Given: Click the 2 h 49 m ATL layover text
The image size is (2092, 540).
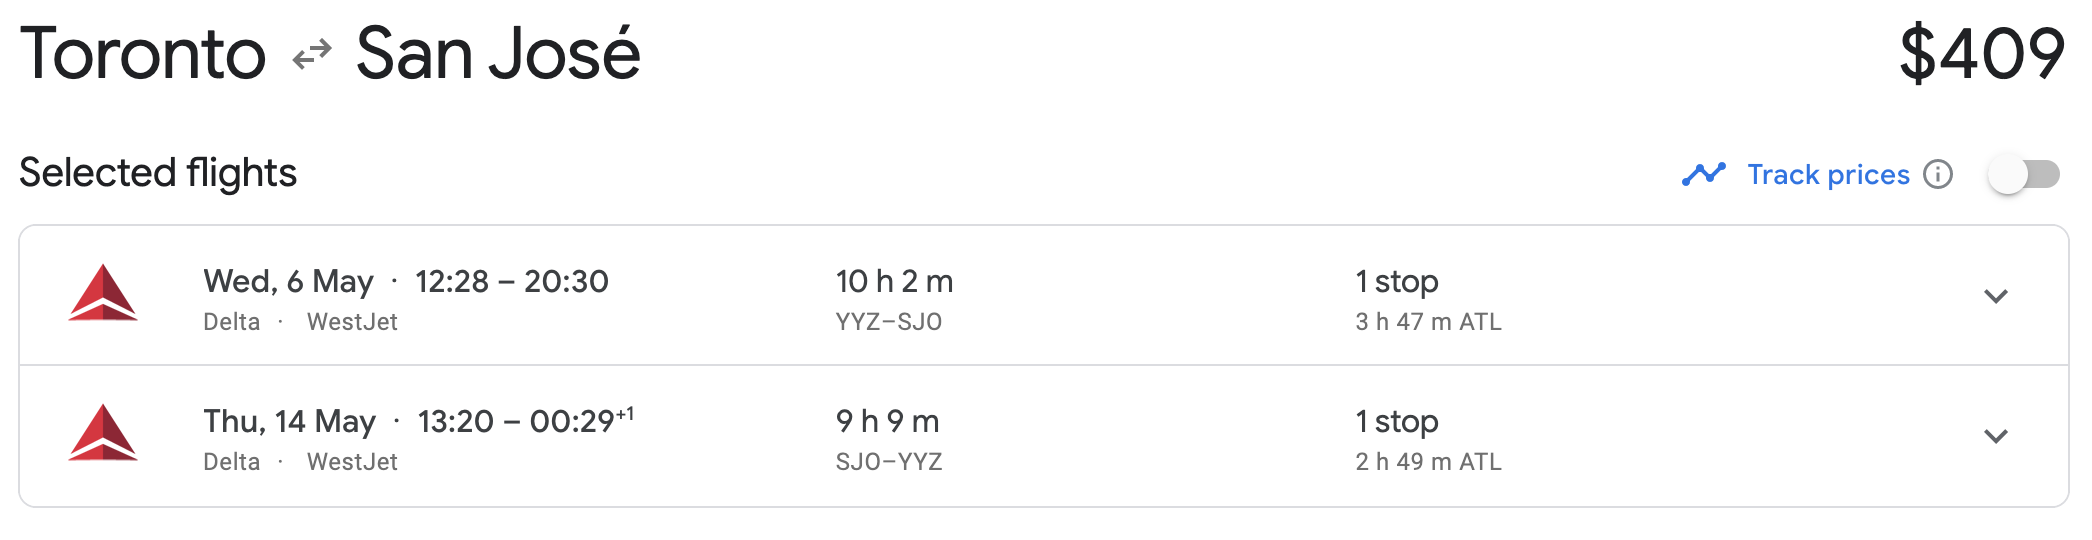Looking at the screenshot, I should (1428, 461).
